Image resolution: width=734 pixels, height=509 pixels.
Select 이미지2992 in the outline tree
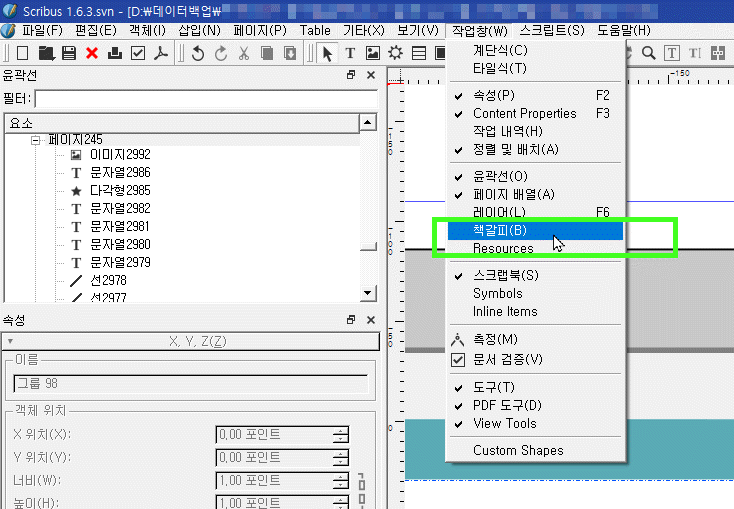[120, 155]
